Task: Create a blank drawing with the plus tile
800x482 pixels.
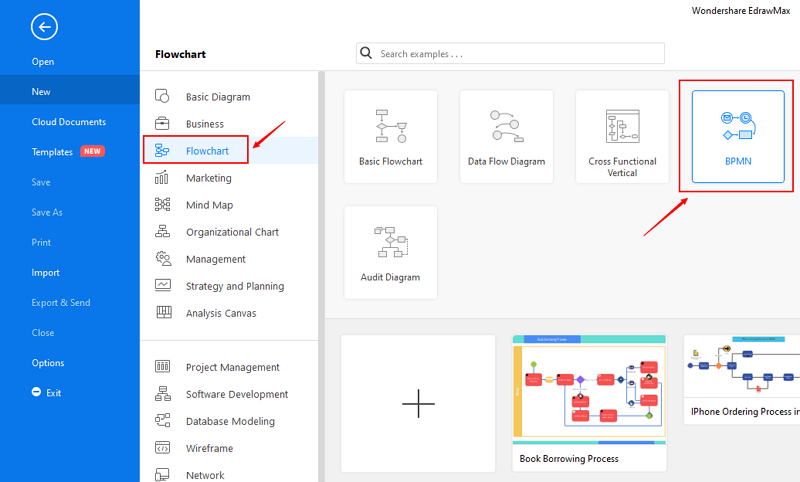Action: point(418,403)
